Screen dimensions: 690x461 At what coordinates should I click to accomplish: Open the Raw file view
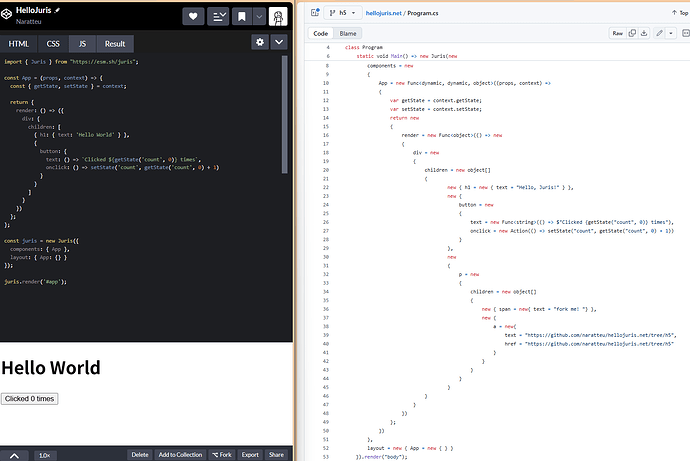(x=617, y=33)
